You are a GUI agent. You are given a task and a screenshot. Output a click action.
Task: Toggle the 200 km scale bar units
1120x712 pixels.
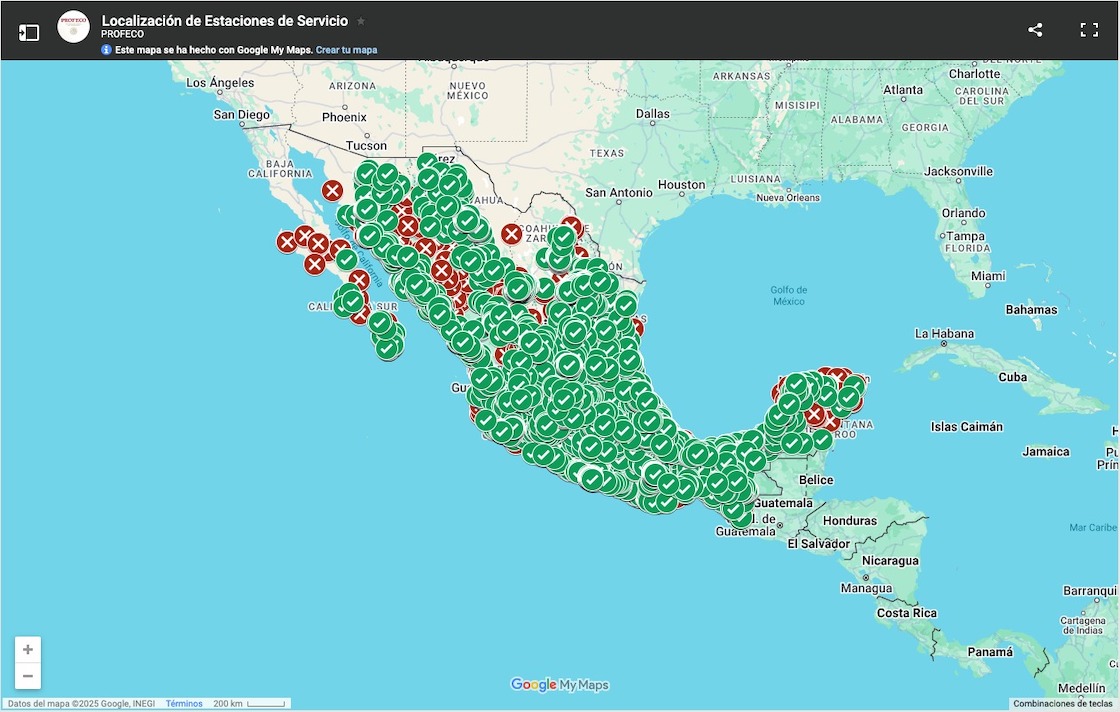(249, 704)
